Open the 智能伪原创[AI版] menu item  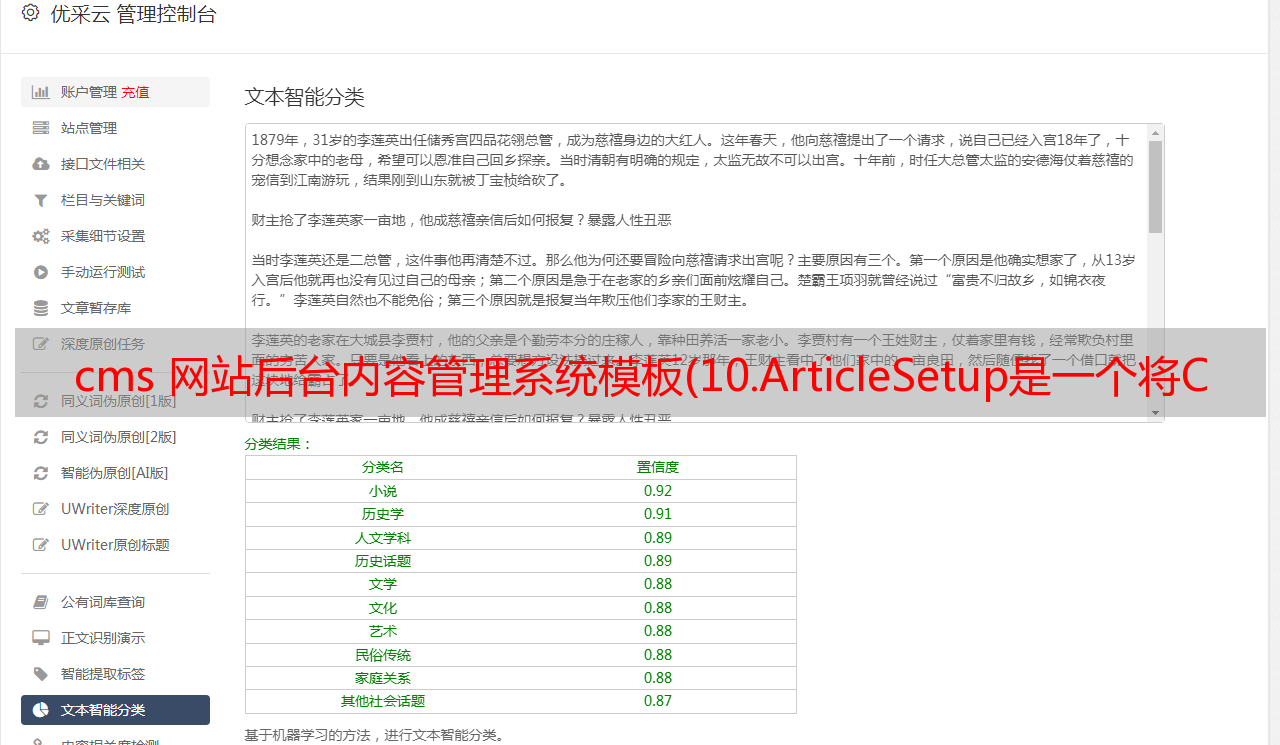(114, 473)
